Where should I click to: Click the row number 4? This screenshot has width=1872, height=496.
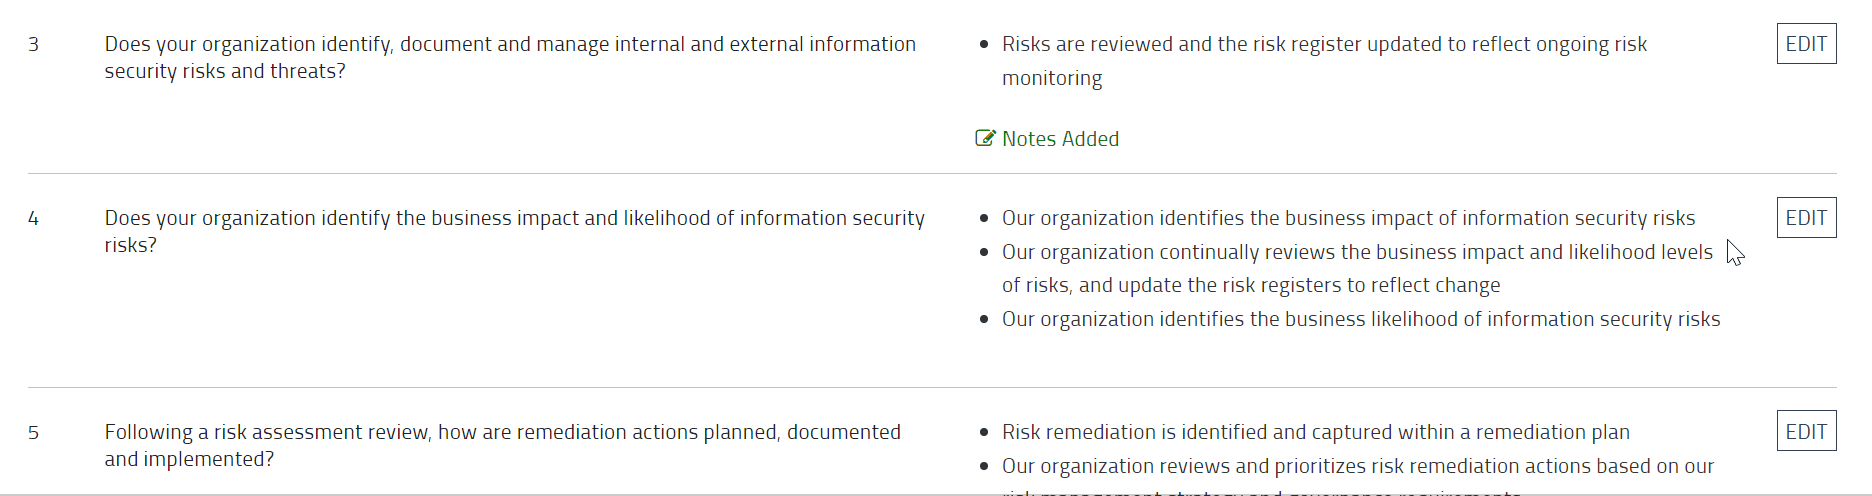[33, 218]
